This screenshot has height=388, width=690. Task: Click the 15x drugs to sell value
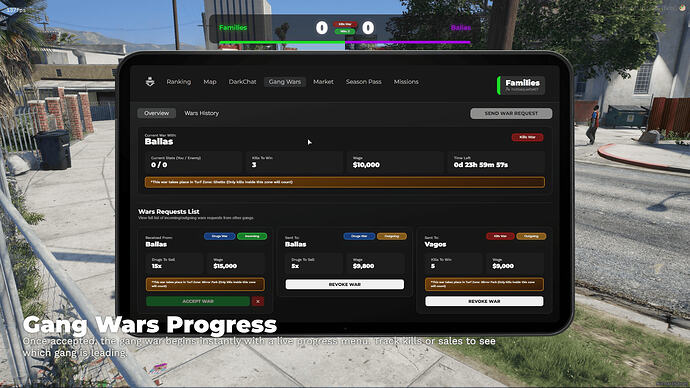[x=157, y=266]
